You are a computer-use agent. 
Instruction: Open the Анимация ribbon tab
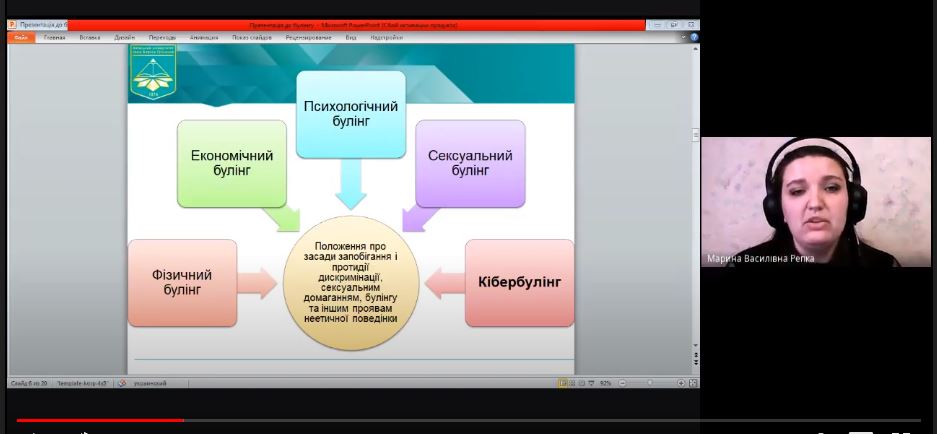click(204, 37)
